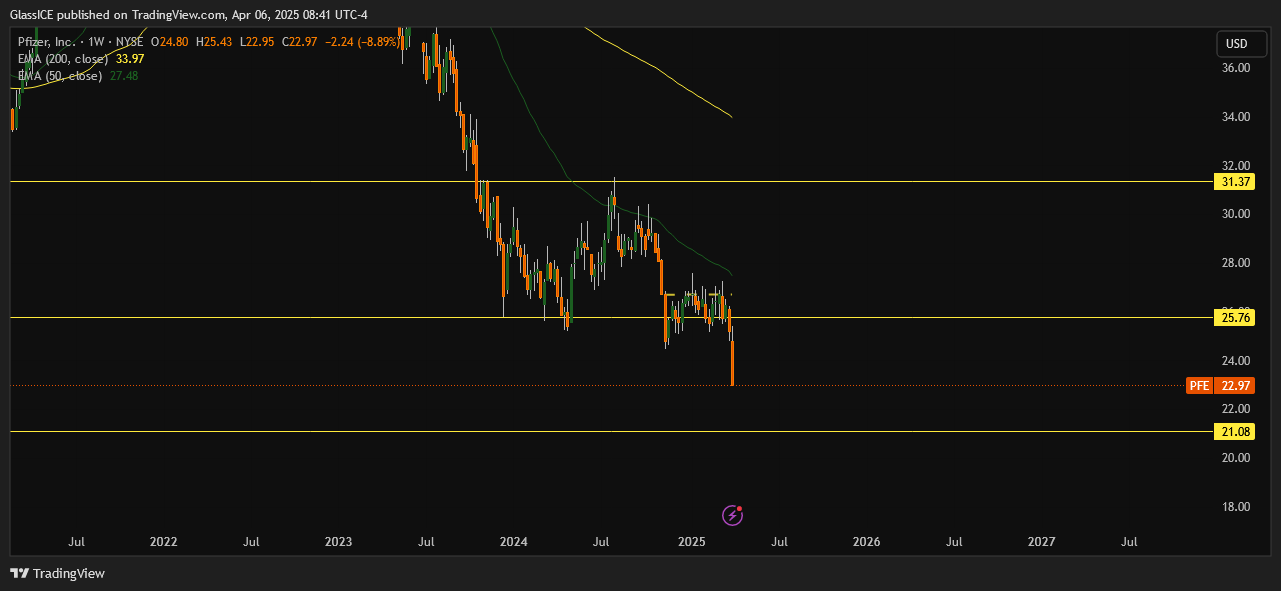Click the PFE 22.97 current price tag
This screenshot has height=591, width=1281.
1220,385
